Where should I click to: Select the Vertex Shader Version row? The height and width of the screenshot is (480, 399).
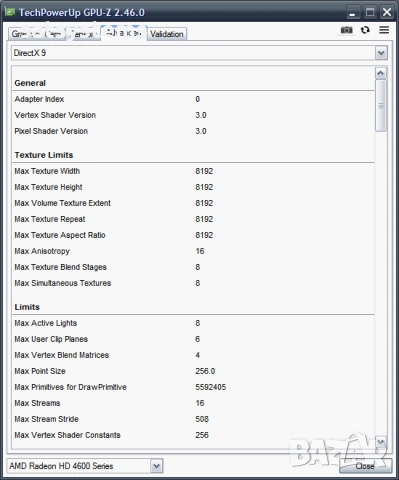click(193, 115)
